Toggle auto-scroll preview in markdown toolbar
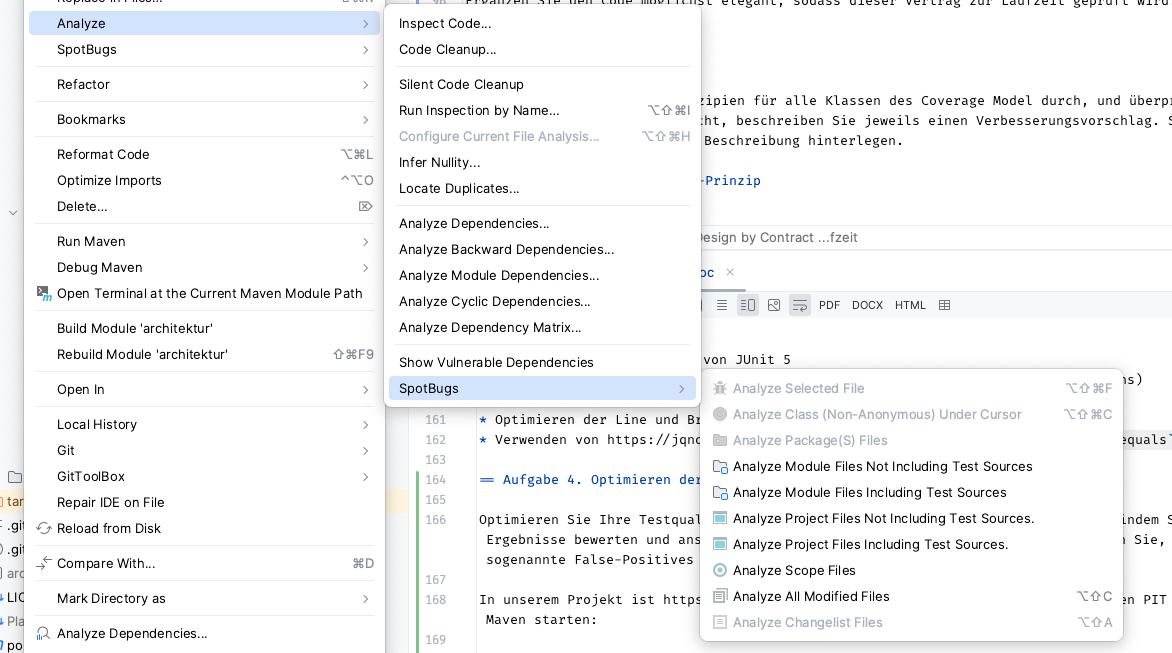 (x=800, y=305)
